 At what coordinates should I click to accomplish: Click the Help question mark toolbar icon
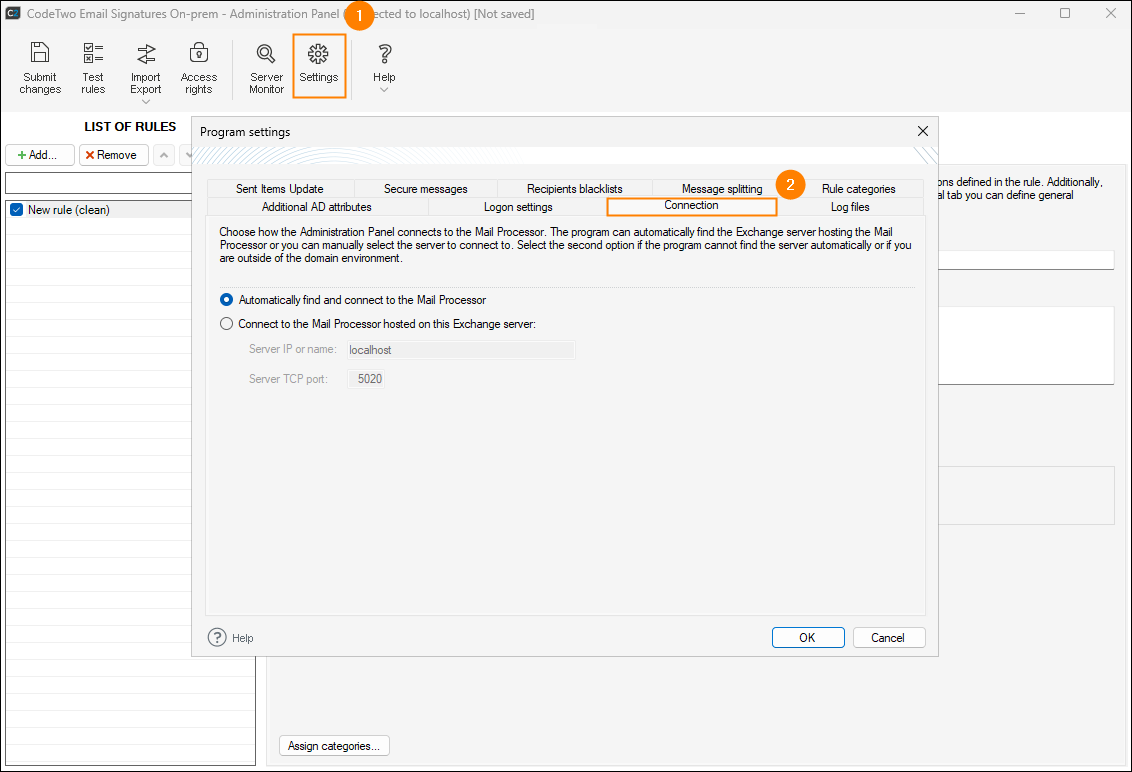(x=384, y=55)
